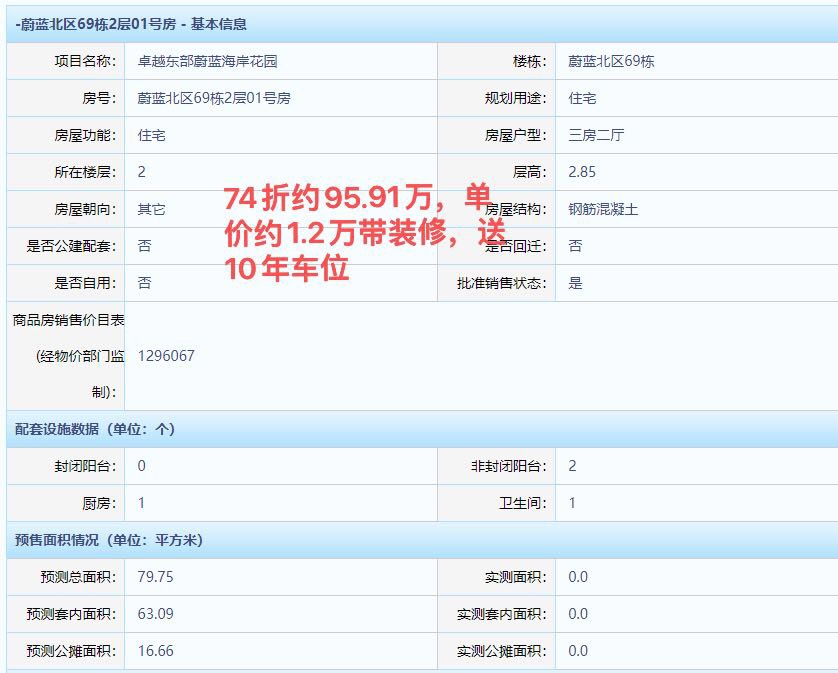Screen dimensions: 838x673
Task: Click the 卫生间 label
Action: (x=523, y=503)
